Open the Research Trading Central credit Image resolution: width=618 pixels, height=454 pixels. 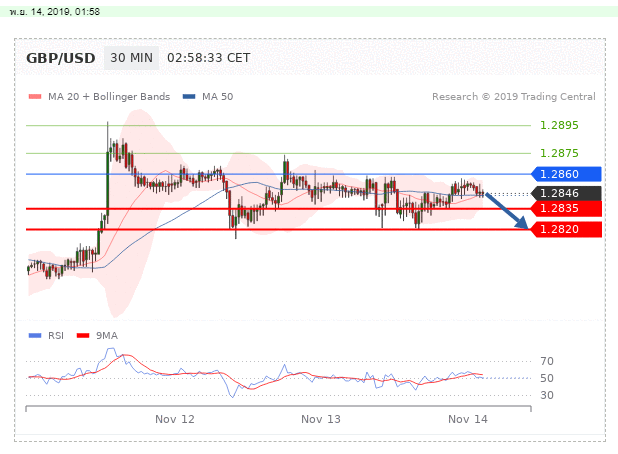point(513,97)
